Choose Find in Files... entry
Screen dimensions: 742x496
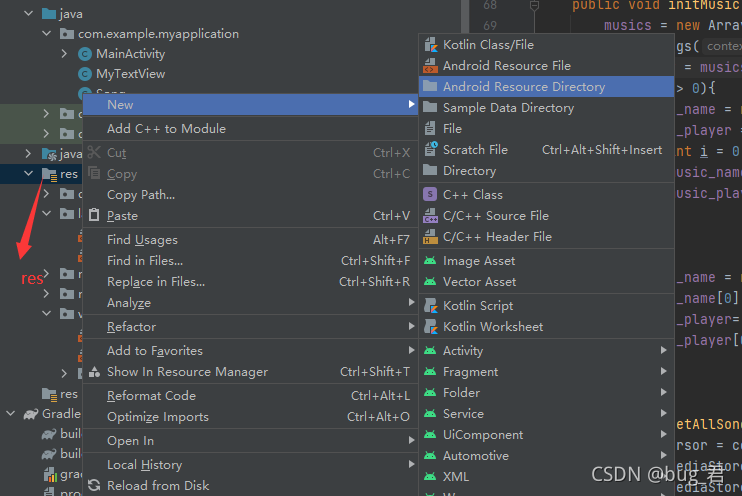coord(250,261)
